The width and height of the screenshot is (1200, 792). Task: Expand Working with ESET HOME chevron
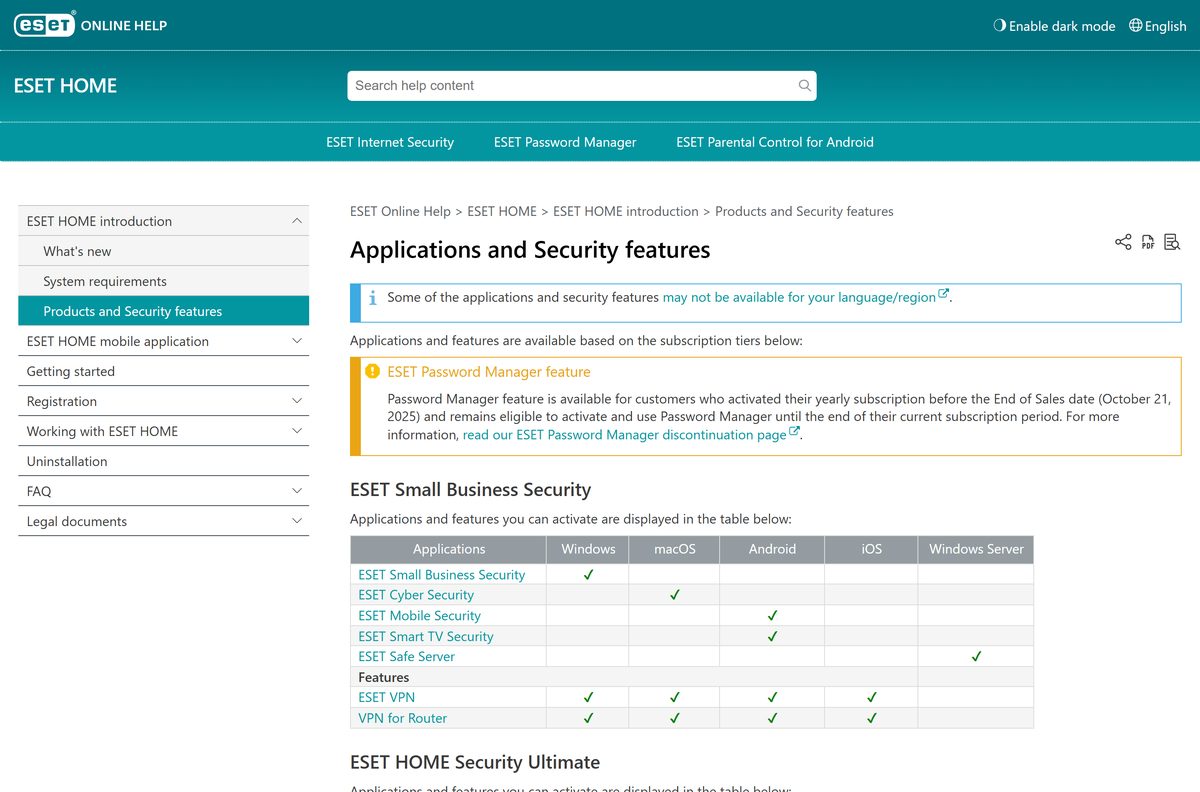[297, 431]
